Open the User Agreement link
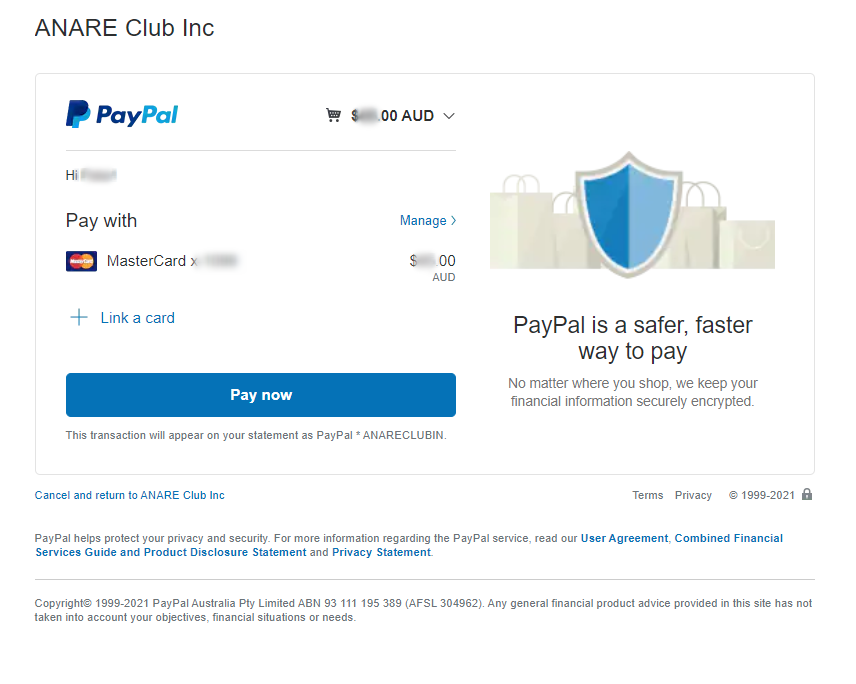Image resolution: width=856 pixels, height=684 pixels. pyautogui.click(x=624, y=538)
